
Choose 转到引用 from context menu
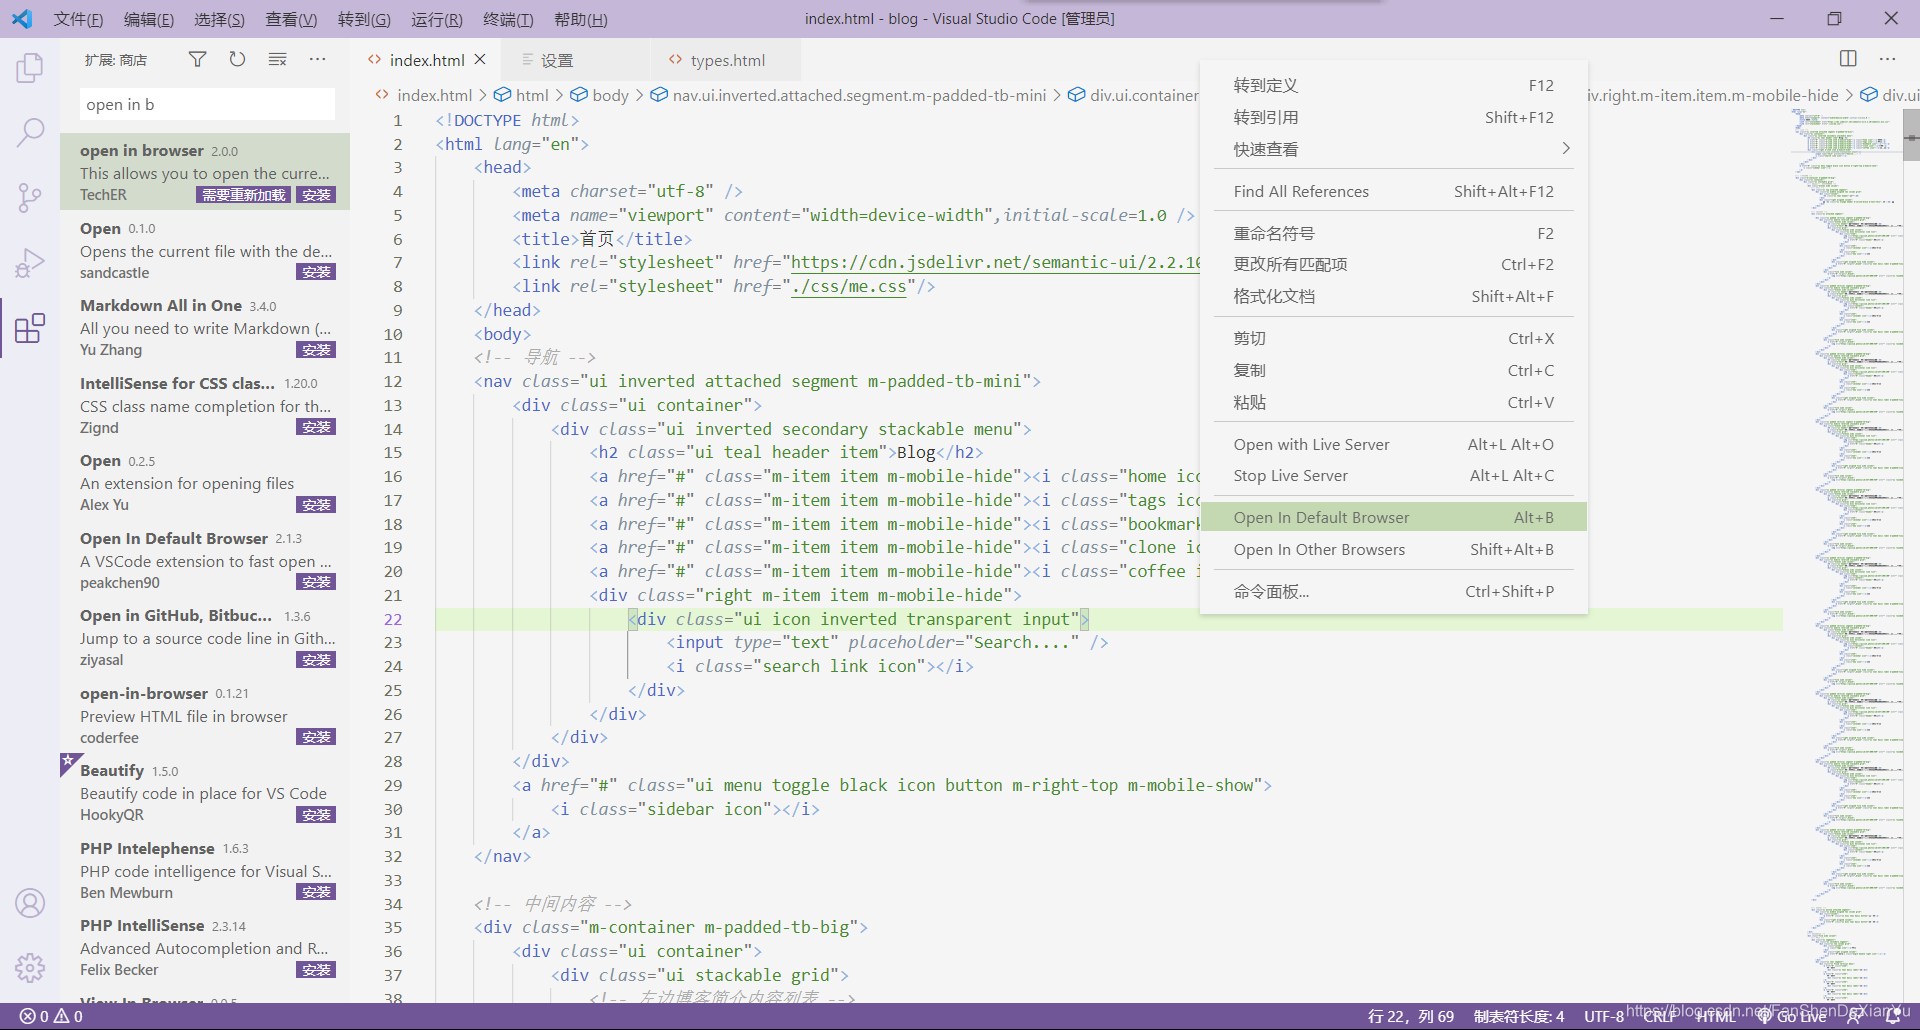[1393, 118]
